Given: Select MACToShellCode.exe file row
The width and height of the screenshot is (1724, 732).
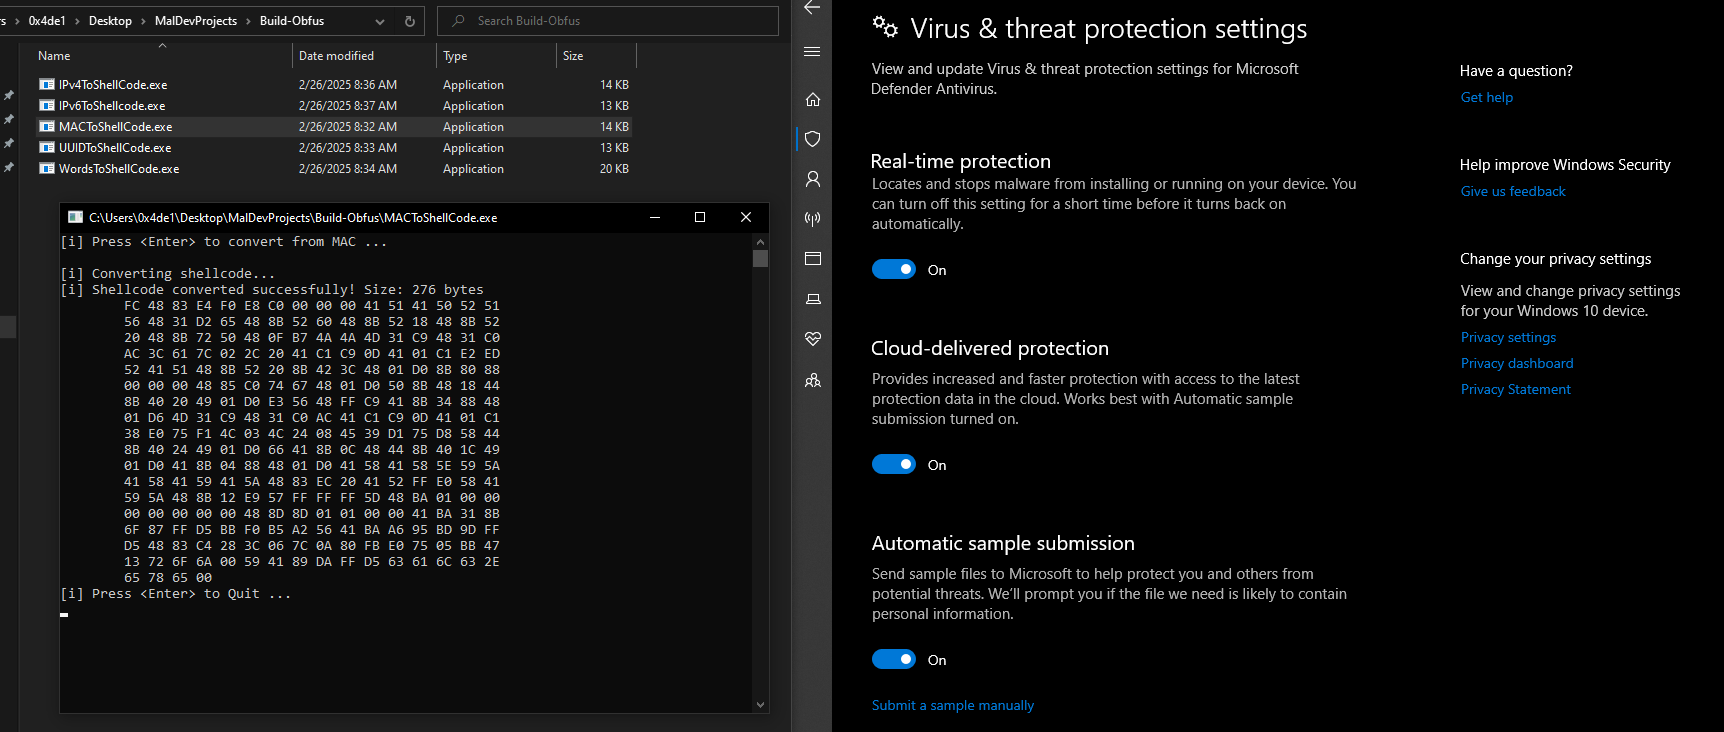Looking at the screenshot, I should click(334, 127).
